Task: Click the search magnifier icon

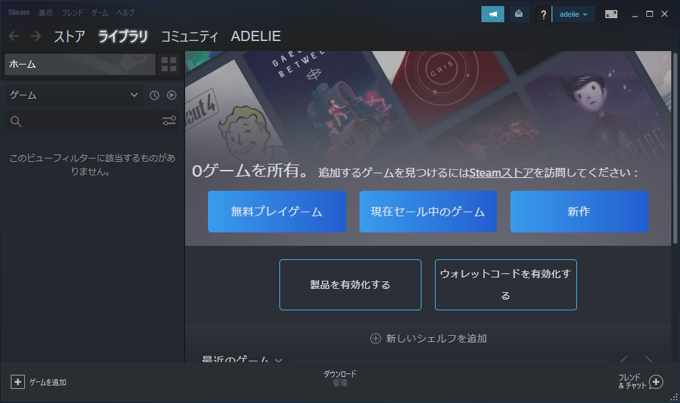Action: pyautogui.click(x=16, y=121)
